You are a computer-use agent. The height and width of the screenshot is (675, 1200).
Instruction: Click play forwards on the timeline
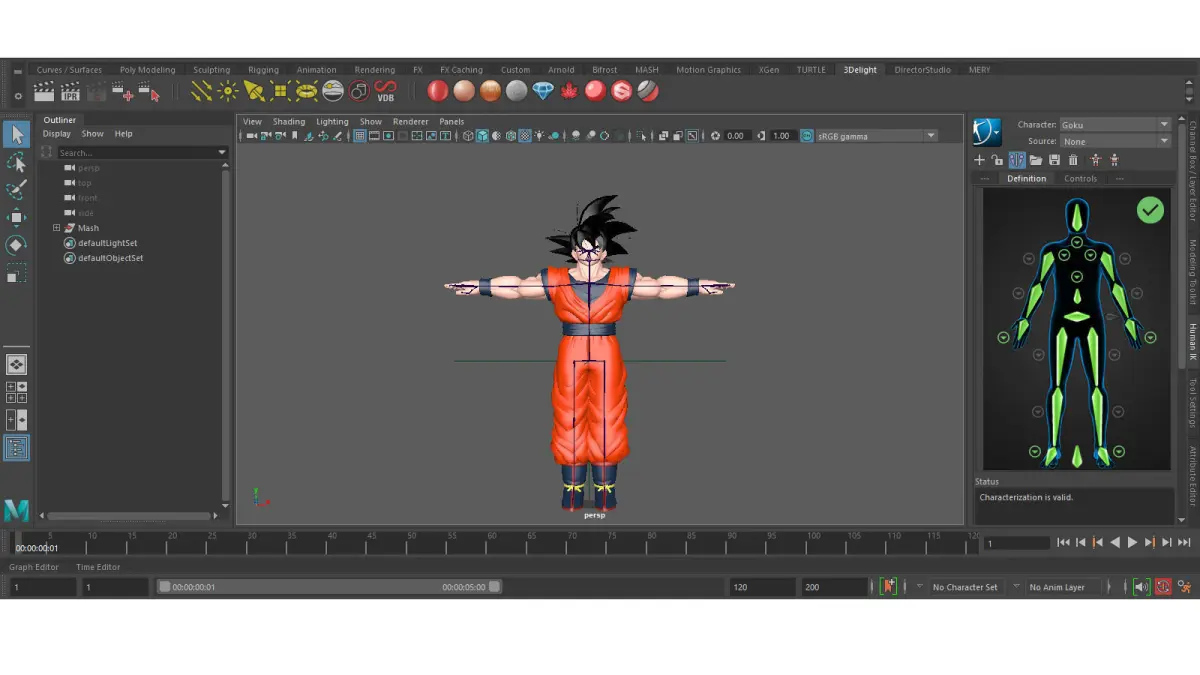pos(1132,542)
